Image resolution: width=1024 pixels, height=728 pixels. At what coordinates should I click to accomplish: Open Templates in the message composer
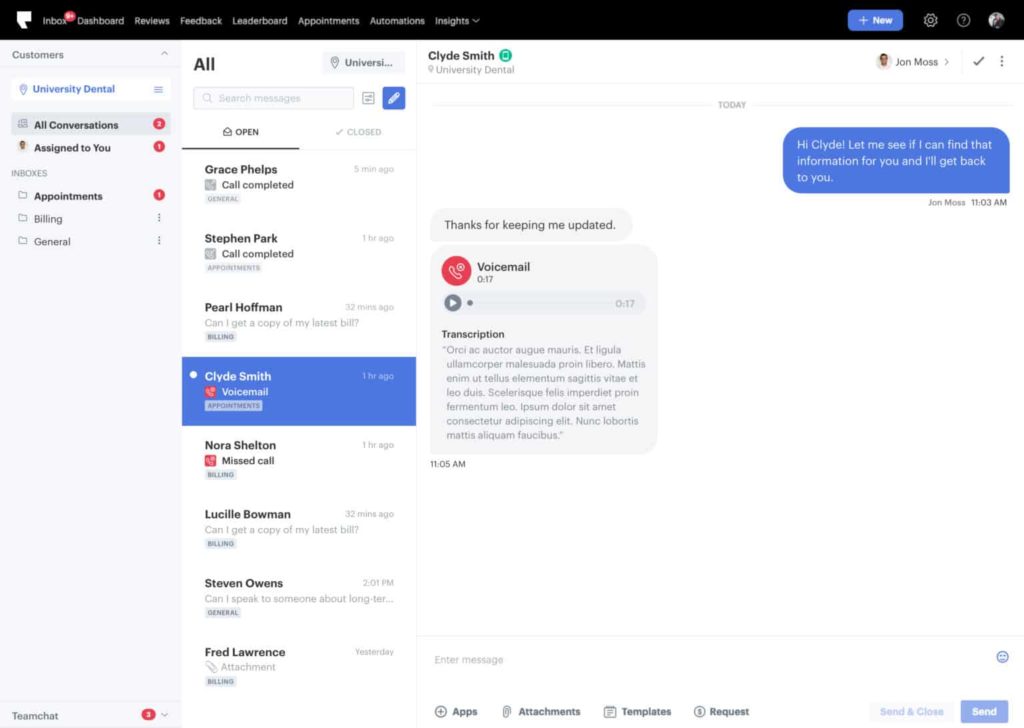tap(637, 712)
